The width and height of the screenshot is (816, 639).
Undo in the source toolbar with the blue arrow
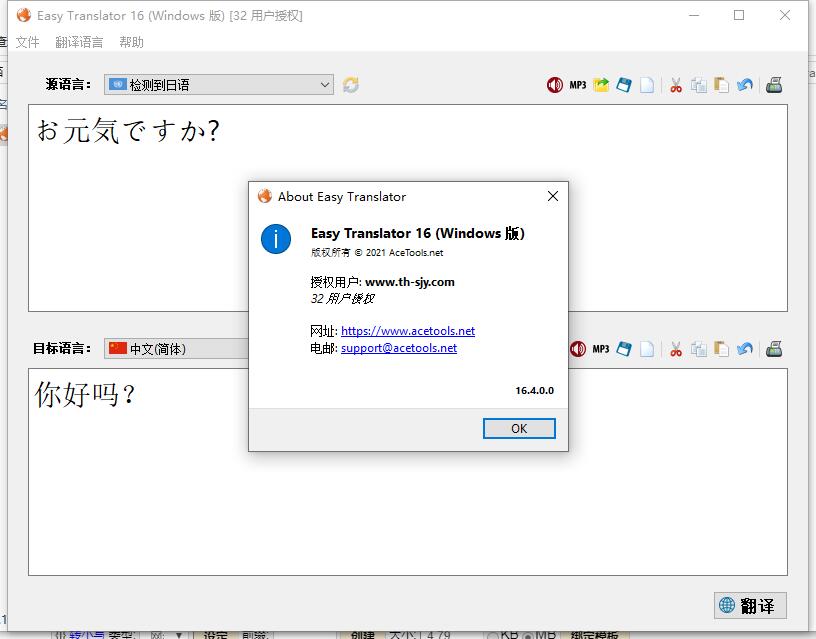click(x=745, y=85)
